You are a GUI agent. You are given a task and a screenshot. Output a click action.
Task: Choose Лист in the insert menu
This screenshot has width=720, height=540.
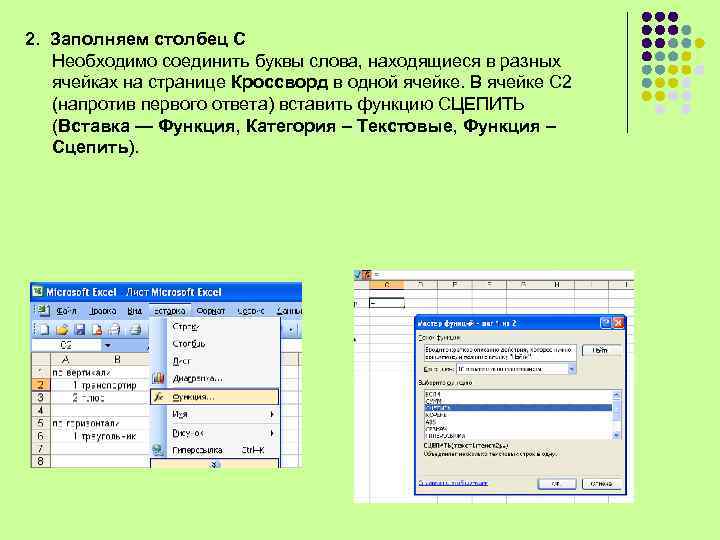click(214, 361)
